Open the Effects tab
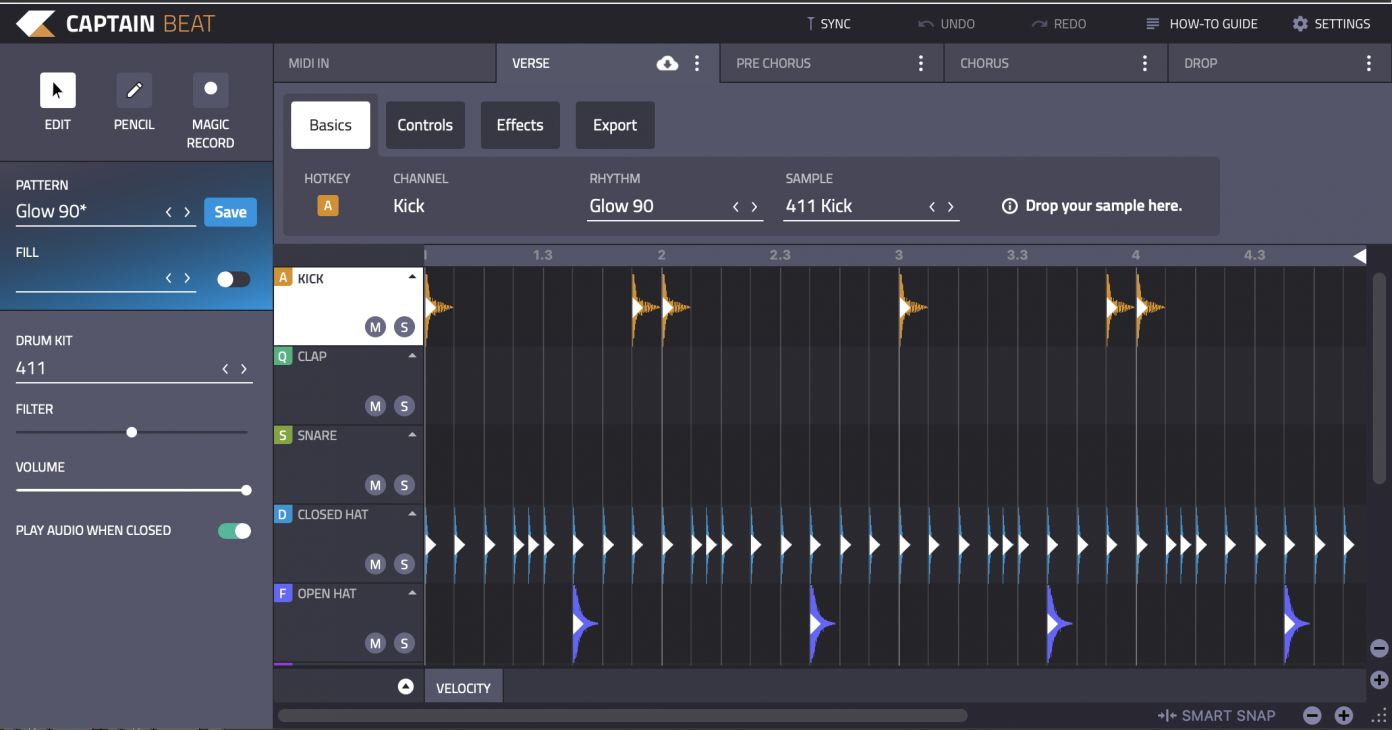This screenshot has height=730, width=1392. pyautogui.click(x=520, y=125)
